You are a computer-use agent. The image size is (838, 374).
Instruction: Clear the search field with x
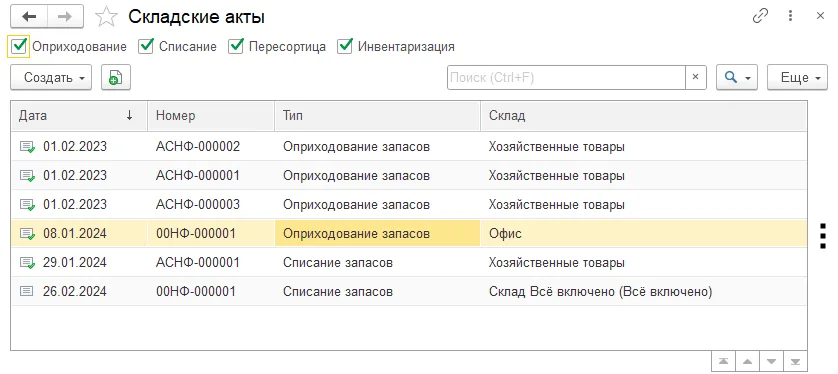click(695, 77)
